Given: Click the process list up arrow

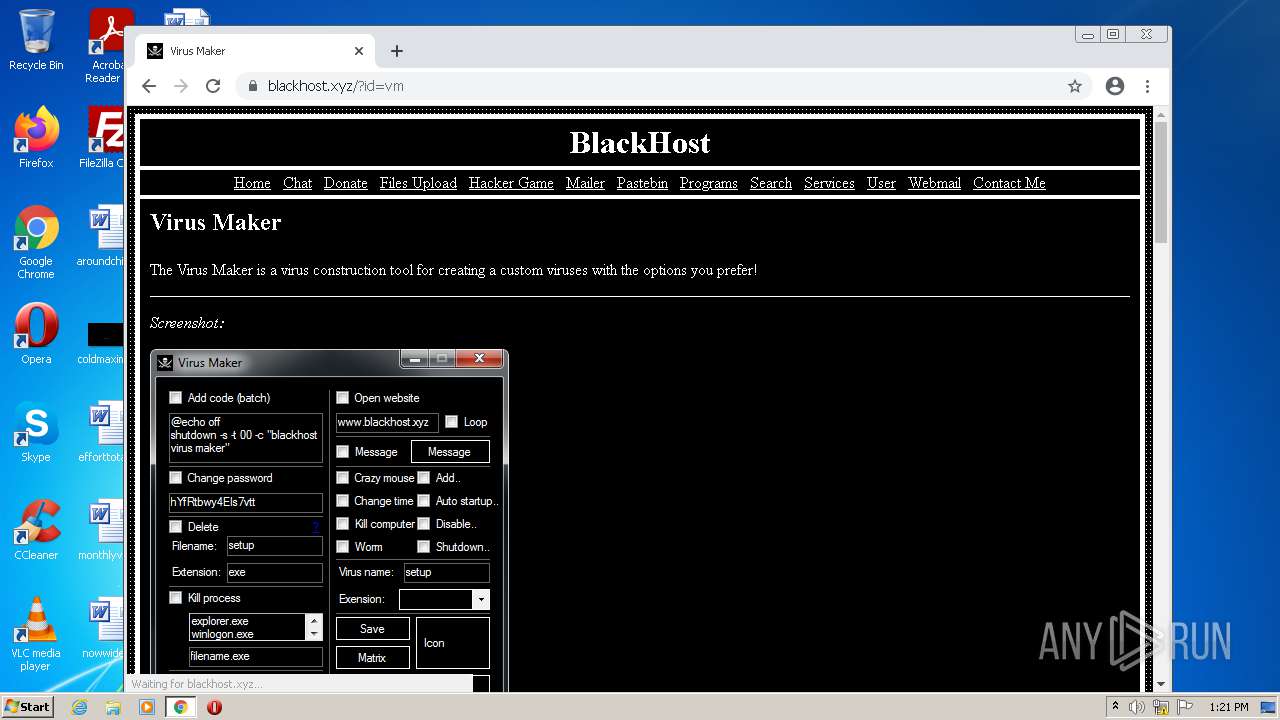Looking at the screenshot, I should click(314, 621).
